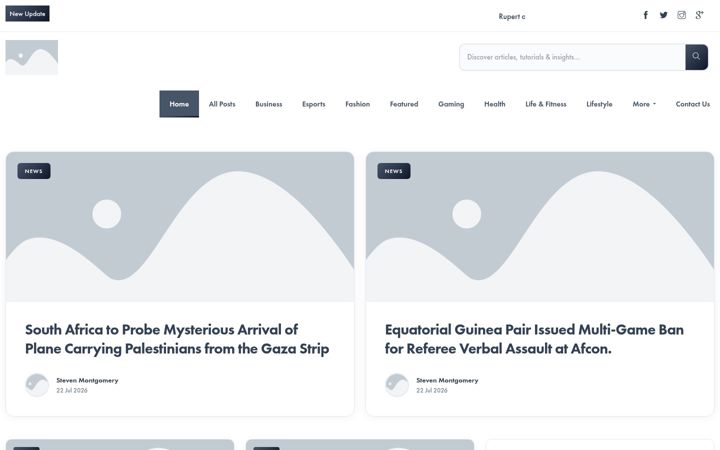Open the South Africa to Probe headline
This screenshot has width=720, height=450.
pos(177,339)
